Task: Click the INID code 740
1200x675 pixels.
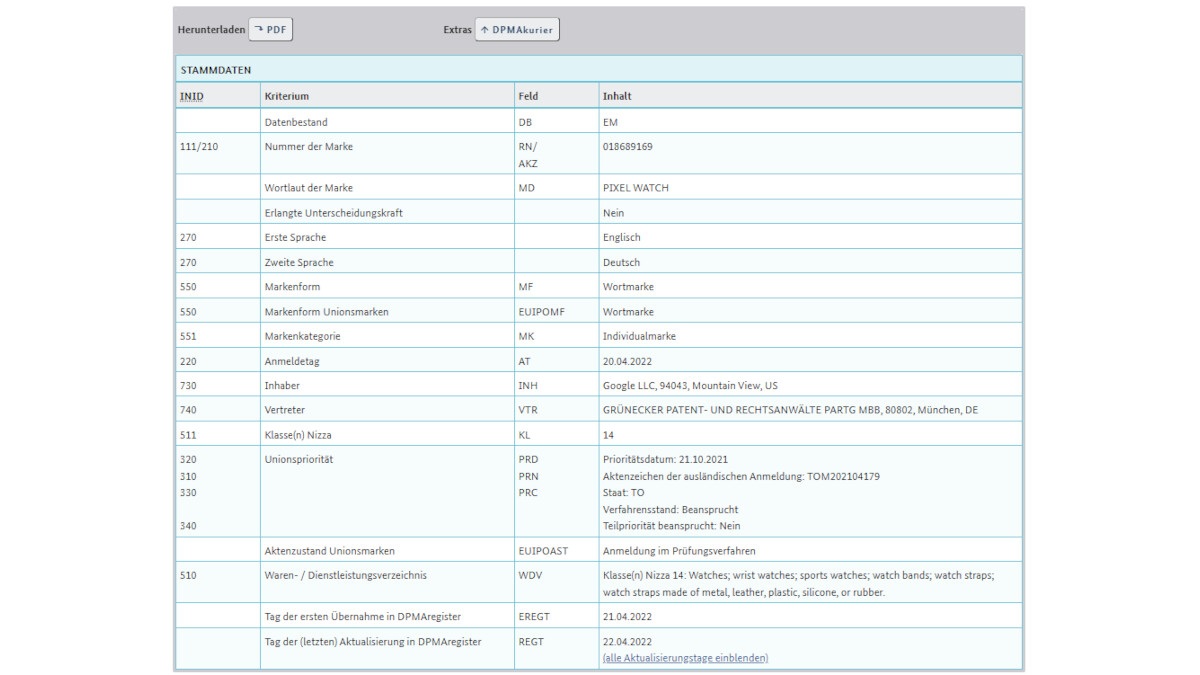Action: (188, 410)
